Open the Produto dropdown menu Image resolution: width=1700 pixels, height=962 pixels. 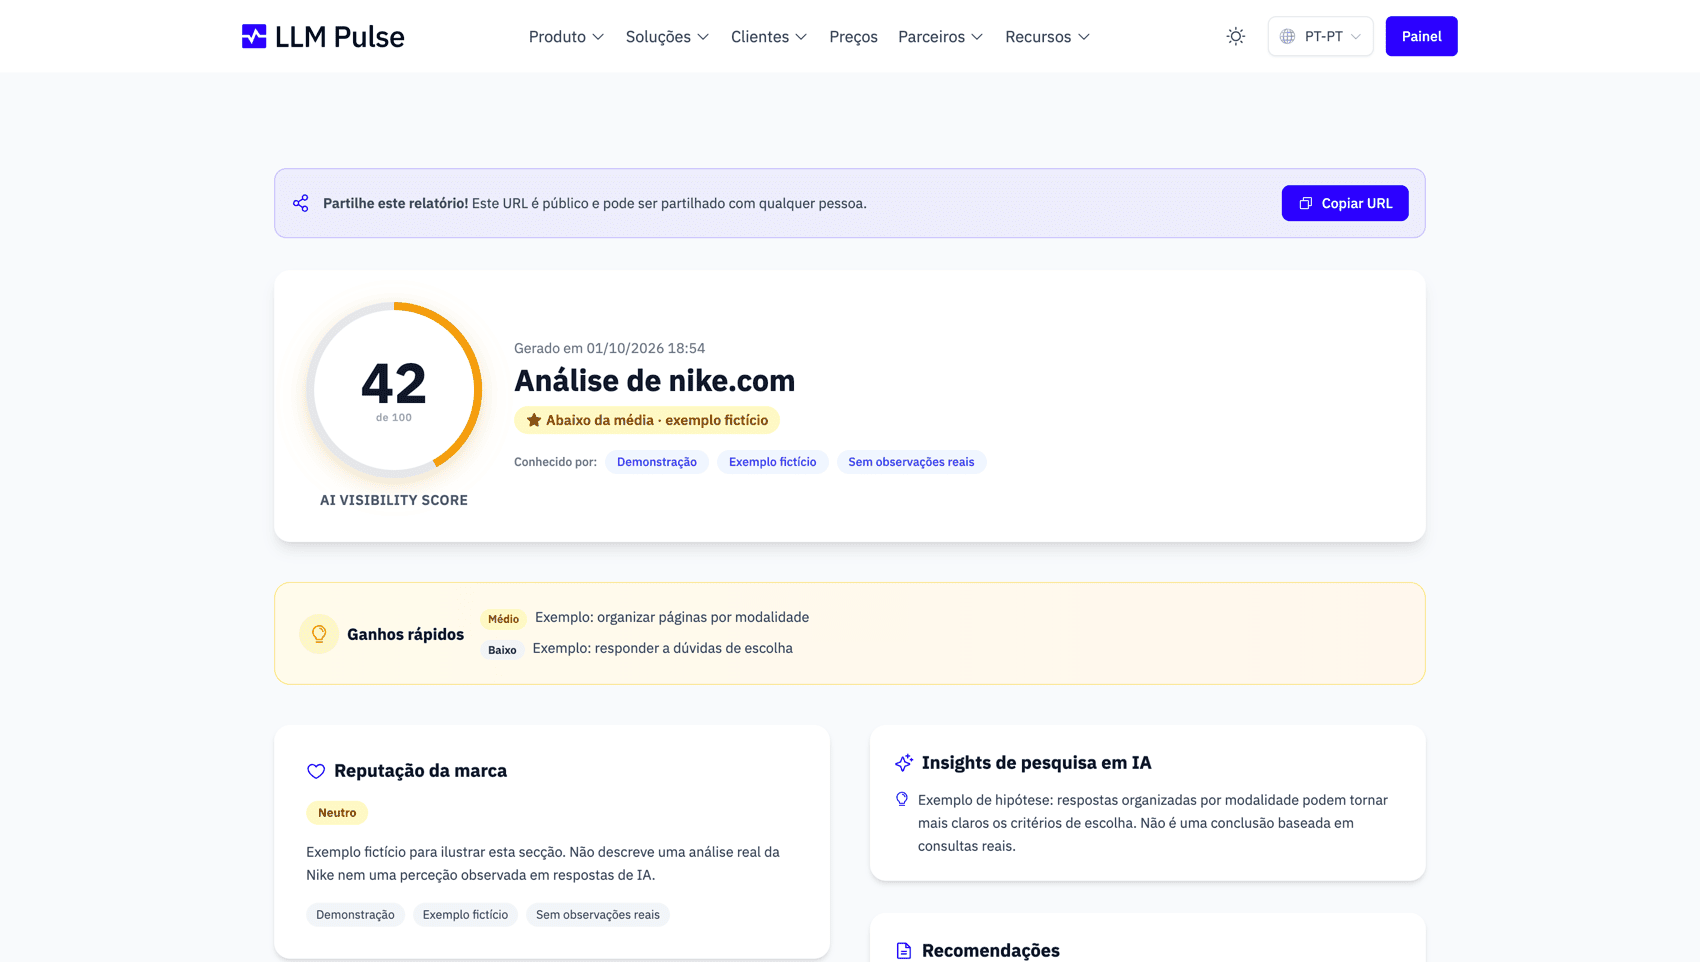pyautogui.click(x=566, y=37)
